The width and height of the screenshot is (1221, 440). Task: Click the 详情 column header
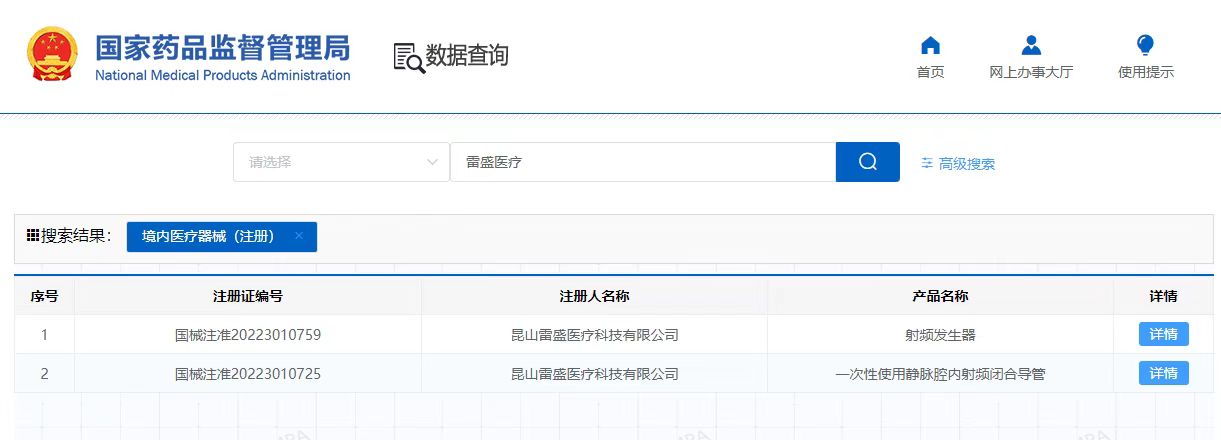tap(1163, 296)
